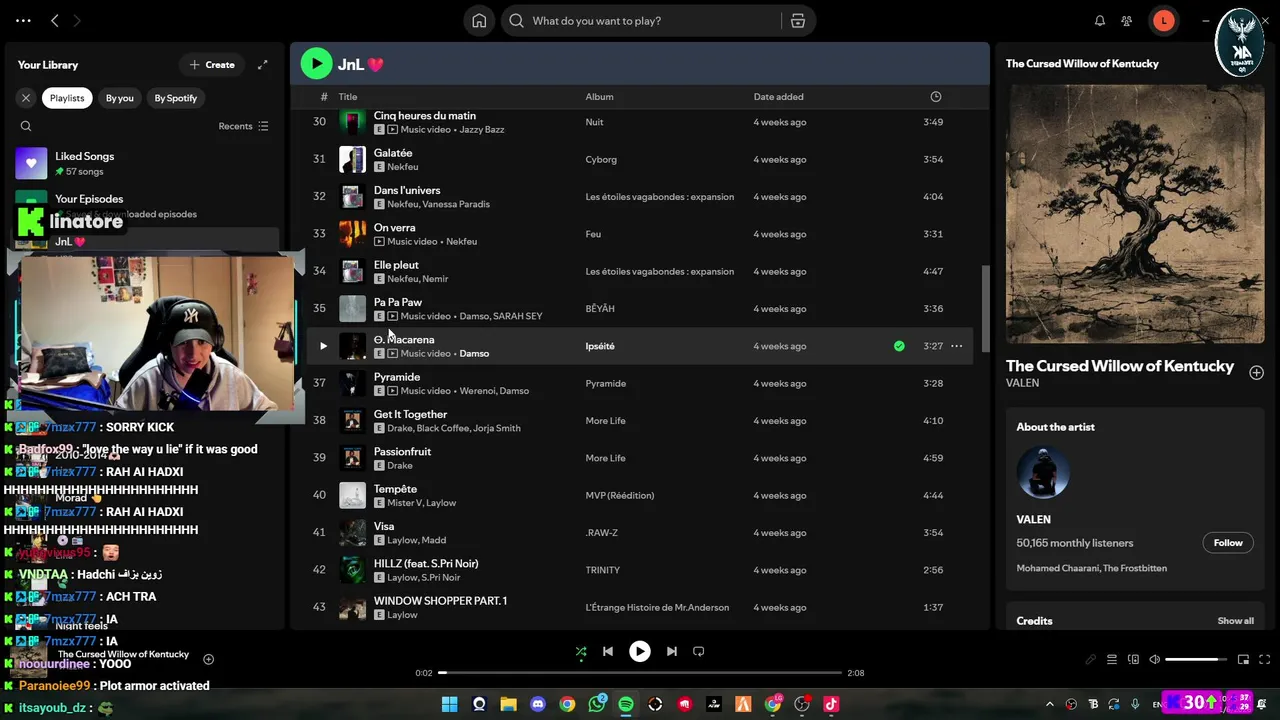Sort by Date added column header
This screenshot has width=1280, height=720.
coord(778,97)
